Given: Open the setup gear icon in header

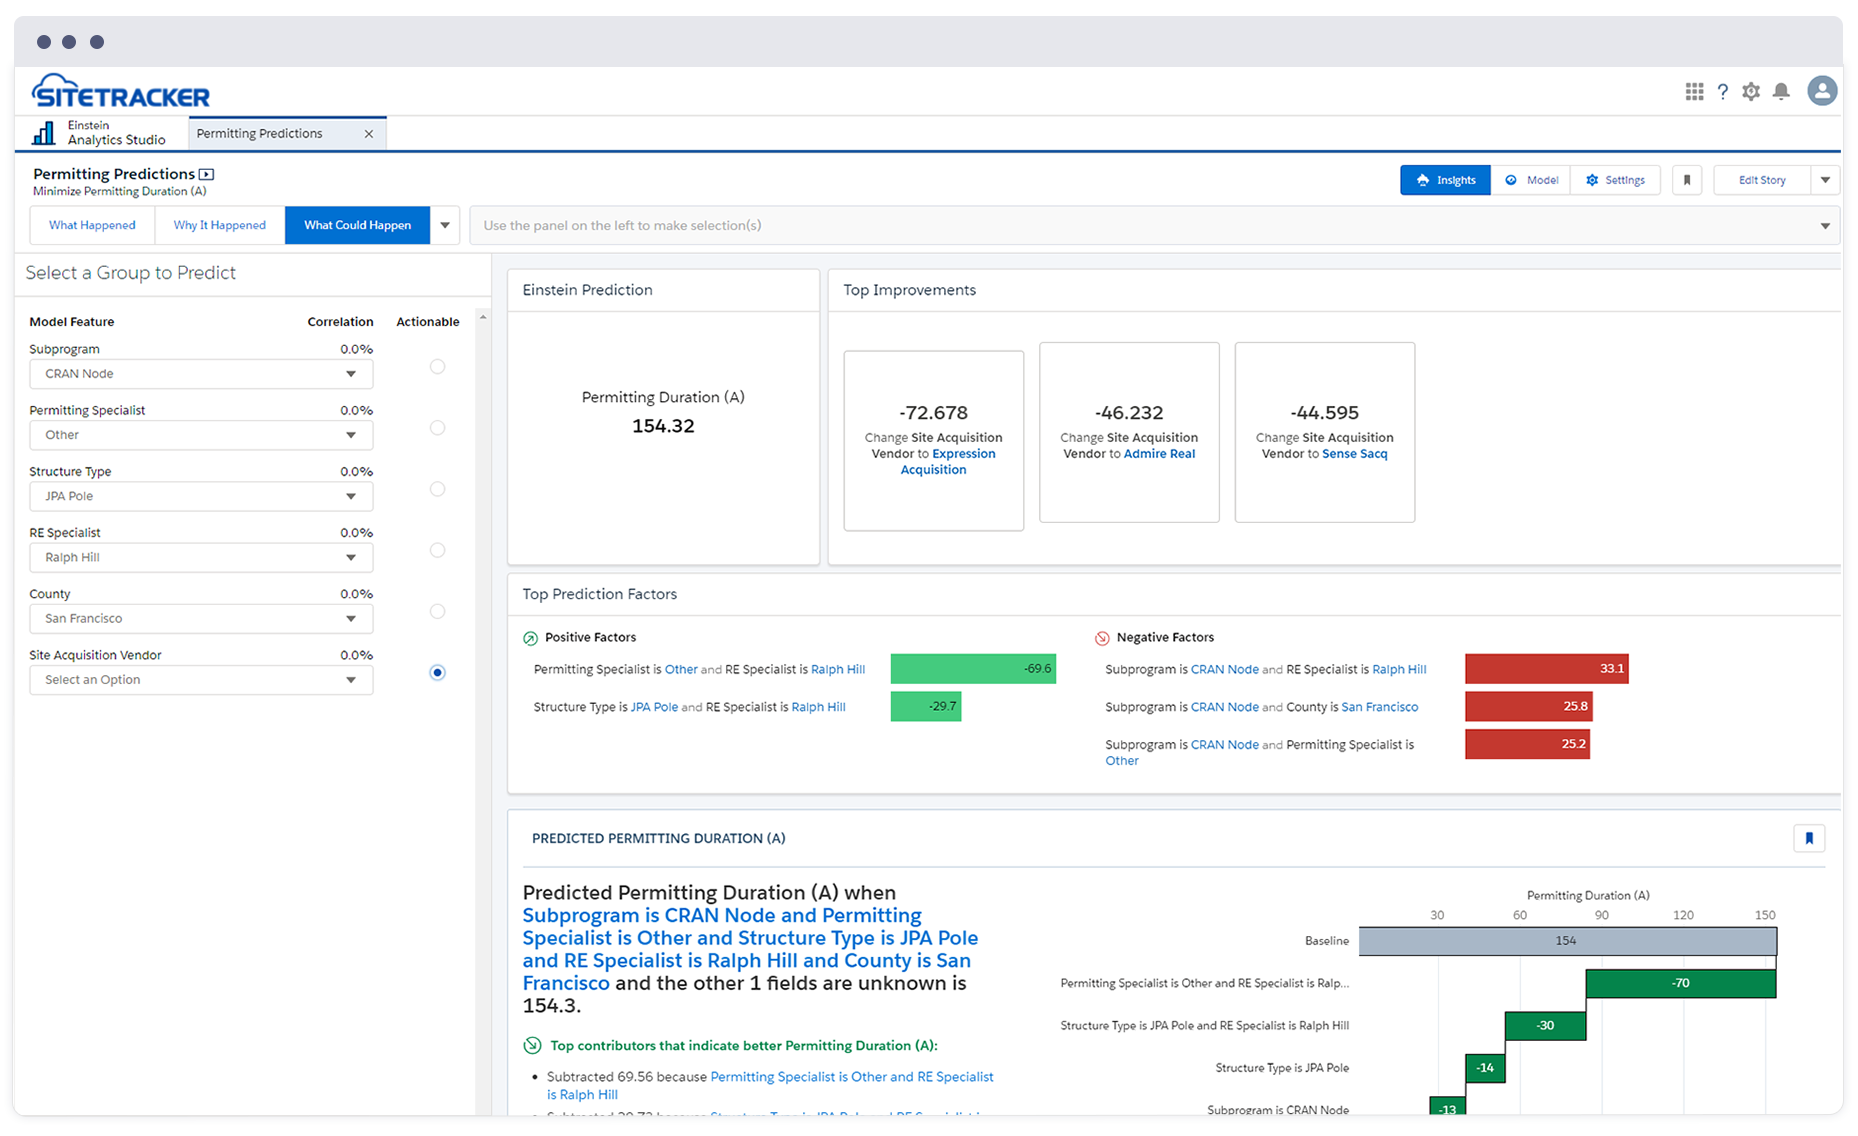Looking at the screenshot, I should [1751, 91].
